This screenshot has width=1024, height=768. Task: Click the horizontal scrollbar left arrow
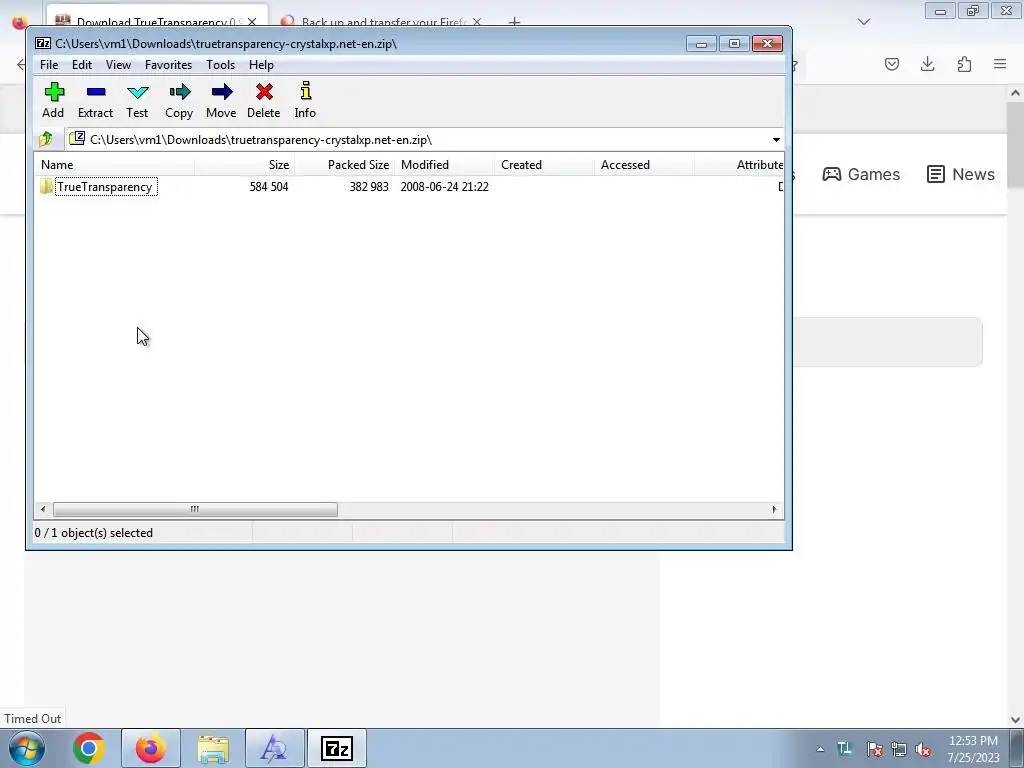pos(43,509)
